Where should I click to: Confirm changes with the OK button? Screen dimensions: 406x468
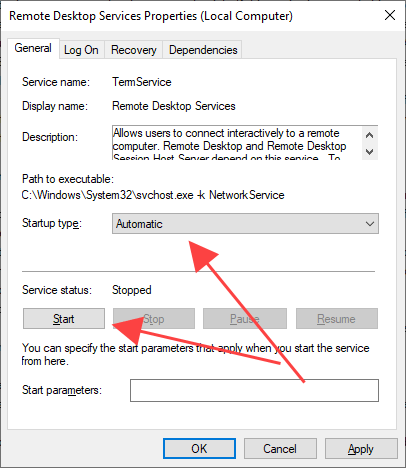tap(199, 449)
